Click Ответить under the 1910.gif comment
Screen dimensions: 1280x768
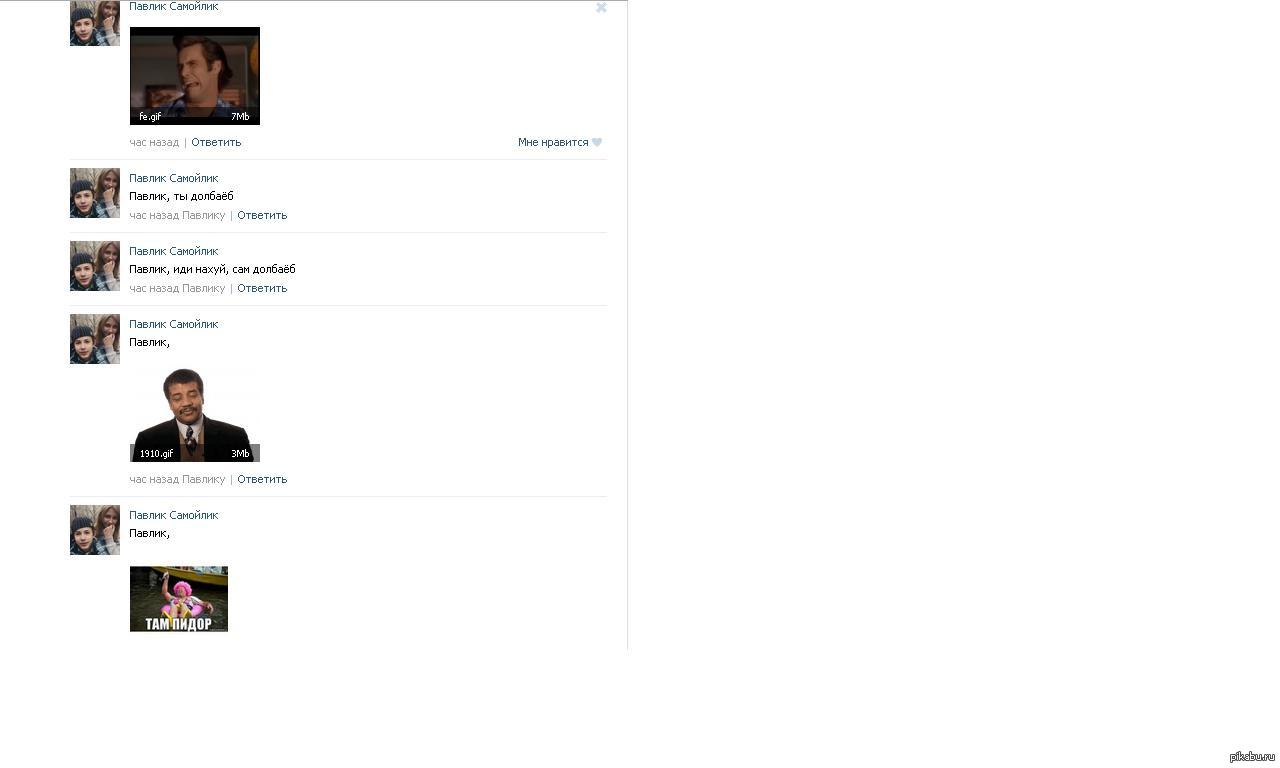coord(262,479)
